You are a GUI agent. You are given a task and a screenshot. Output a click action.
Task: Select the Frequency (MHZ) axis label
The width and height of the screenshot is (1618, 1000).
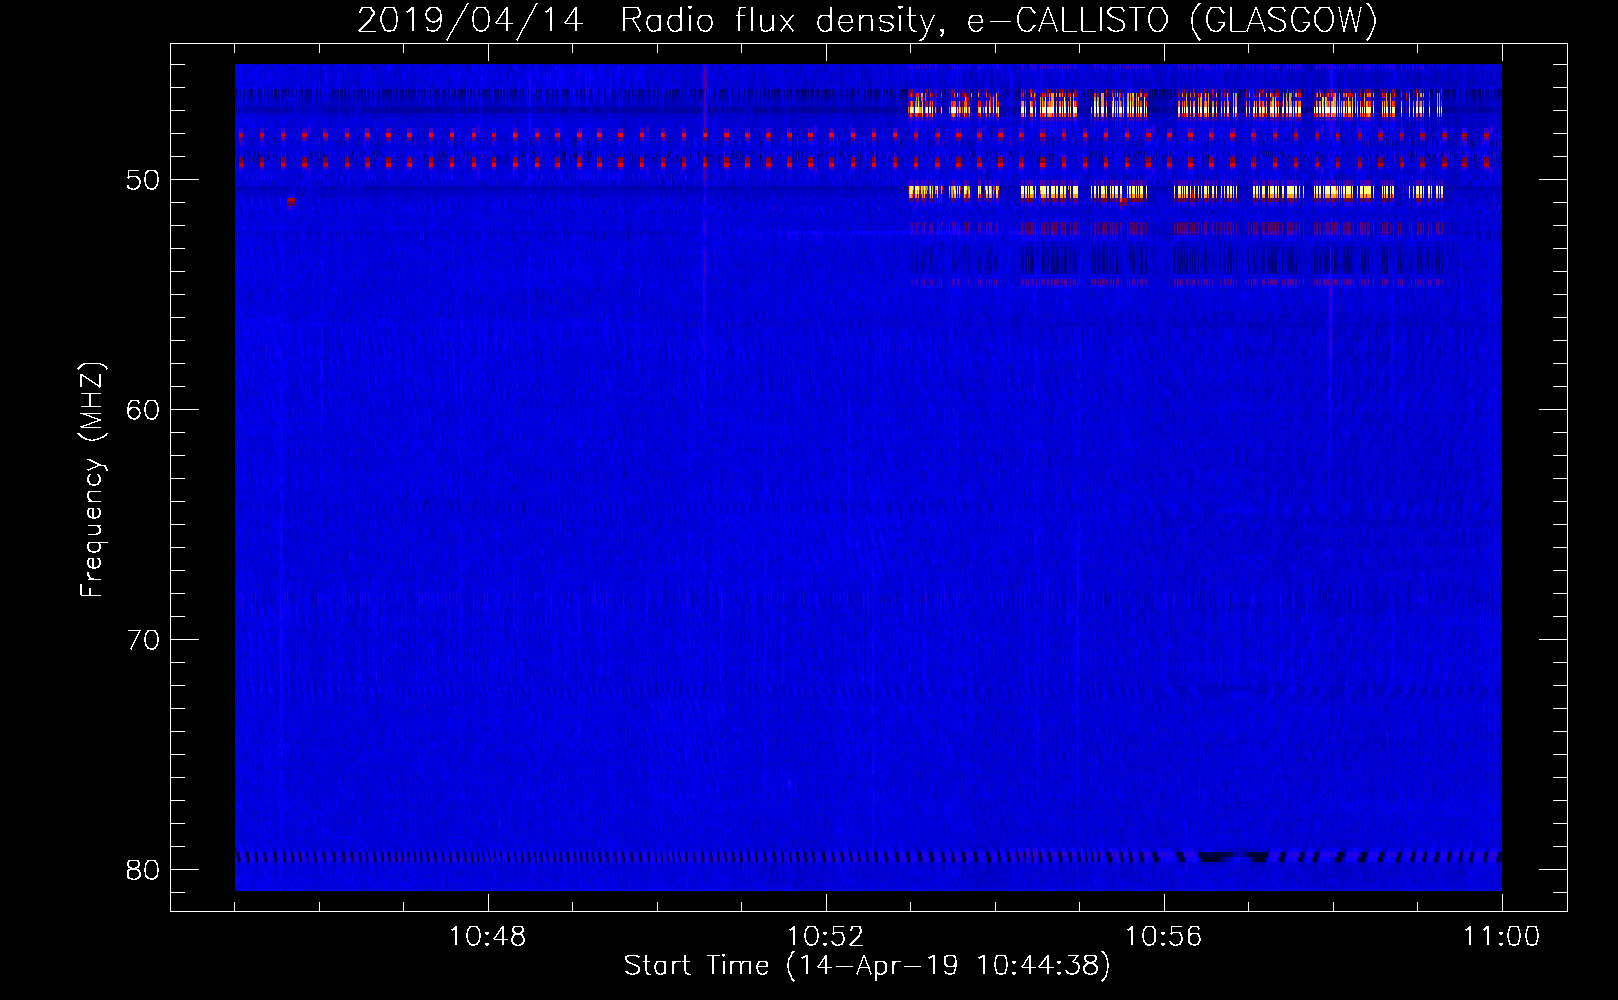(92, 480)
